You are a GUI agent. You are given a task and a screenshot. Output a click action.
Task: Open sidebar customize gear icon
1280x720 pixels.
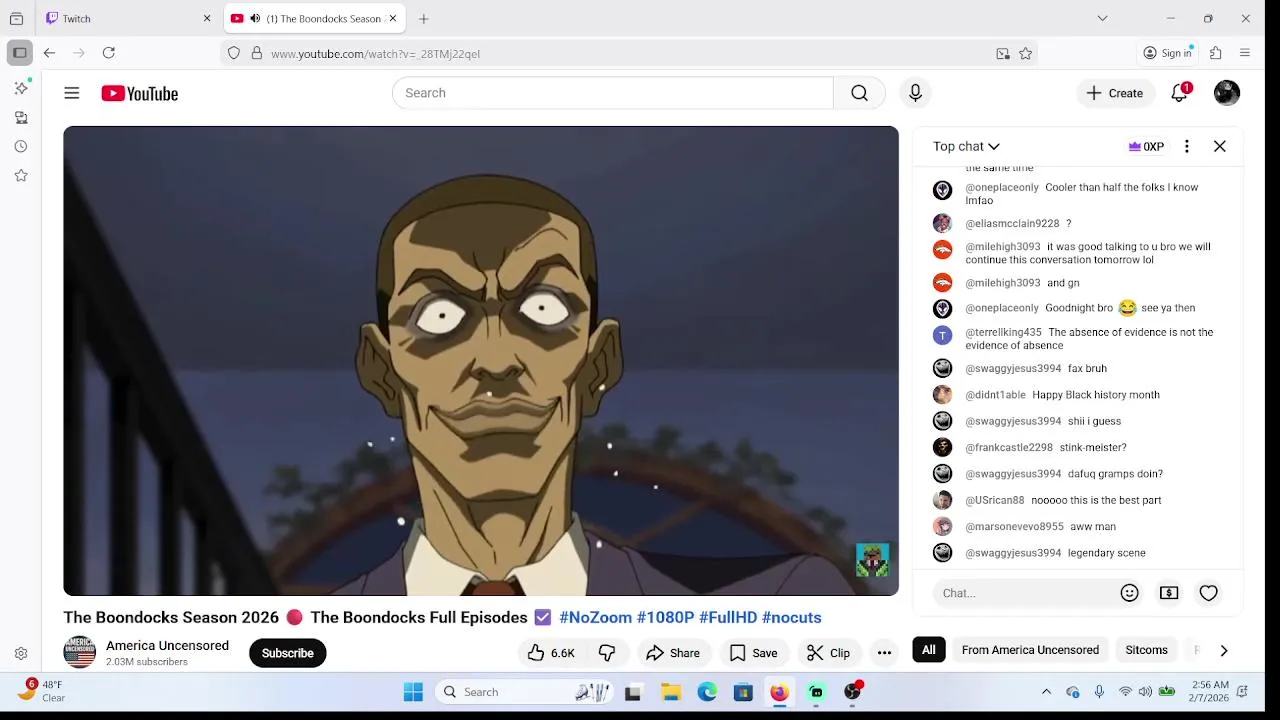pos(21,654)
